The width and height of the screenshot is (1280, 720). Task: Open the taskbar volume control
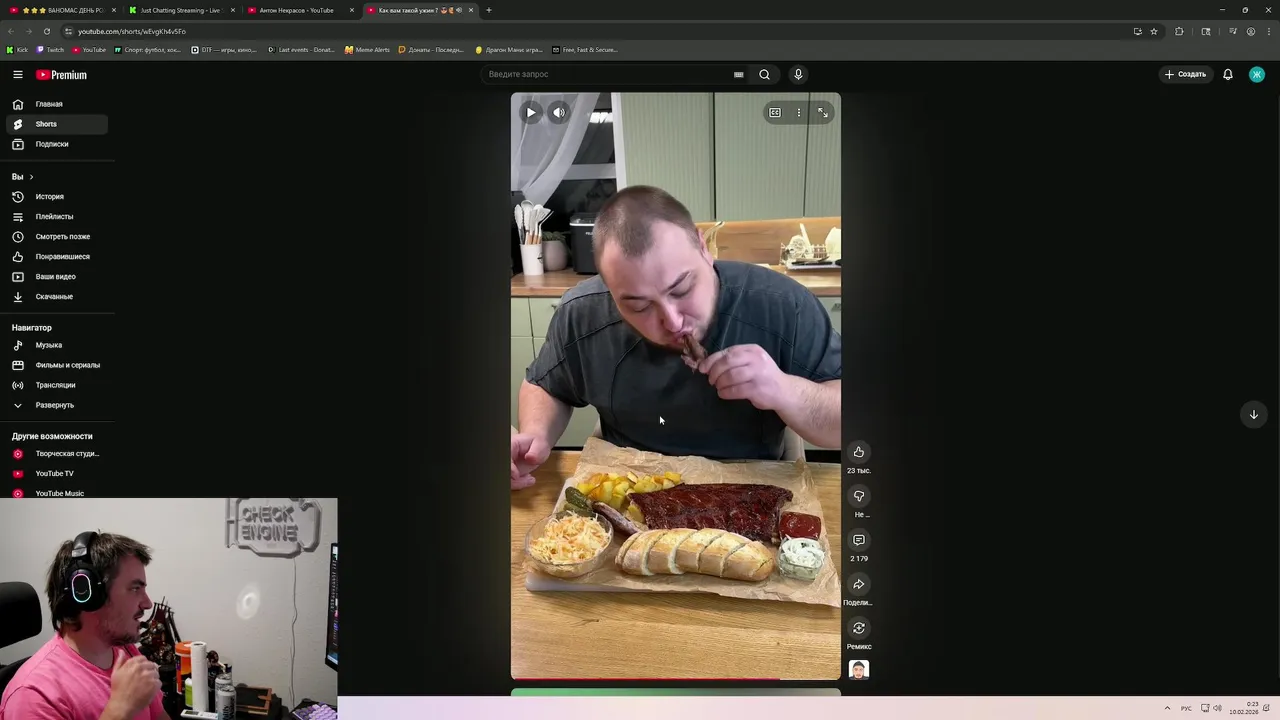[x=1218, y=708]
